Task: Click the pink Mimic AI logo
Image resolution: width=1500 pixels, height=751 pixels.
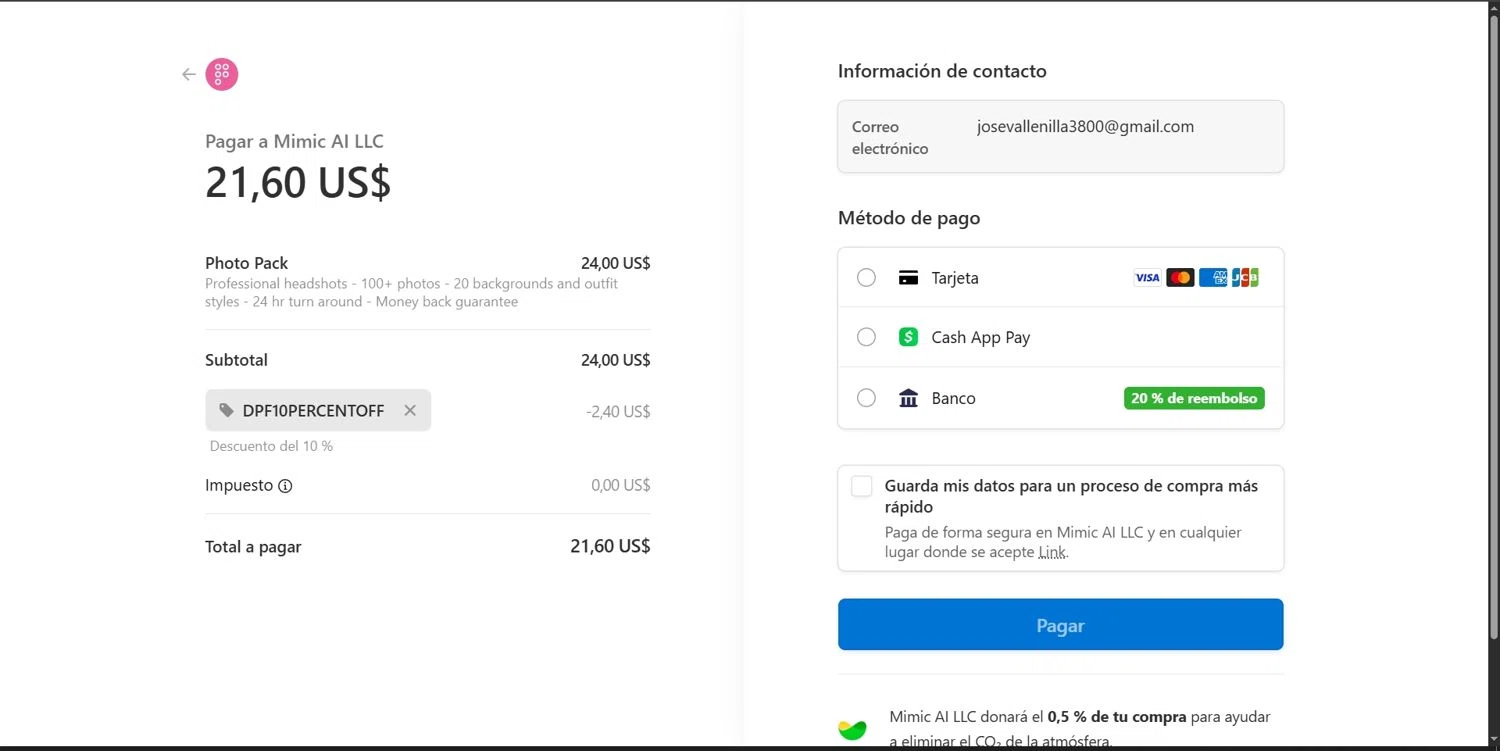Action: pos(222,74)
